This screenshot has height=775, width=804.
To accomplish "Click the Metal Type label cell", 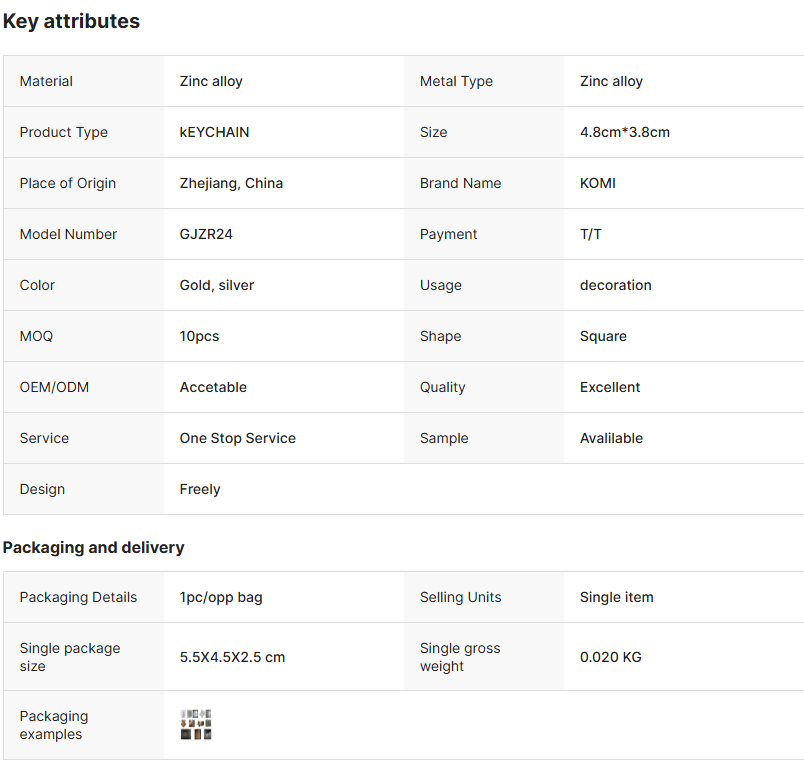I will (x=484, y=81).
